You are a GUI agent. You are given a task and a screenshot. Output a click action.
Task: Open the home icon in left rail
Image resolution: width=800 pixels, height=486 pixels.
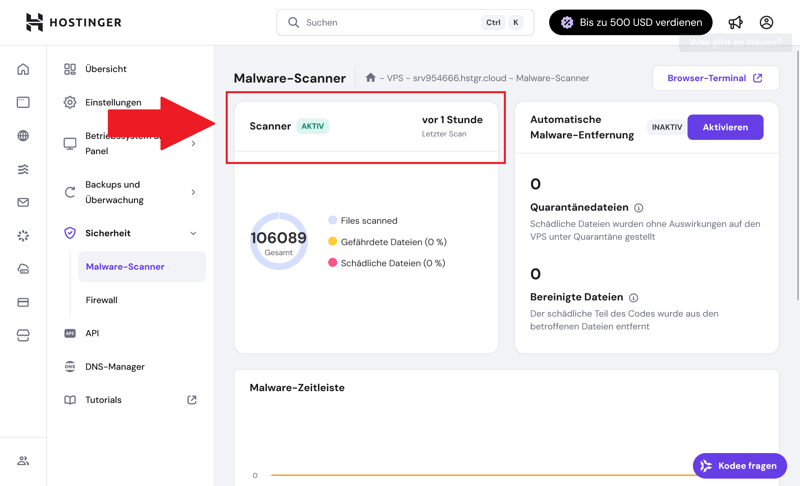(x=23, y=69)
